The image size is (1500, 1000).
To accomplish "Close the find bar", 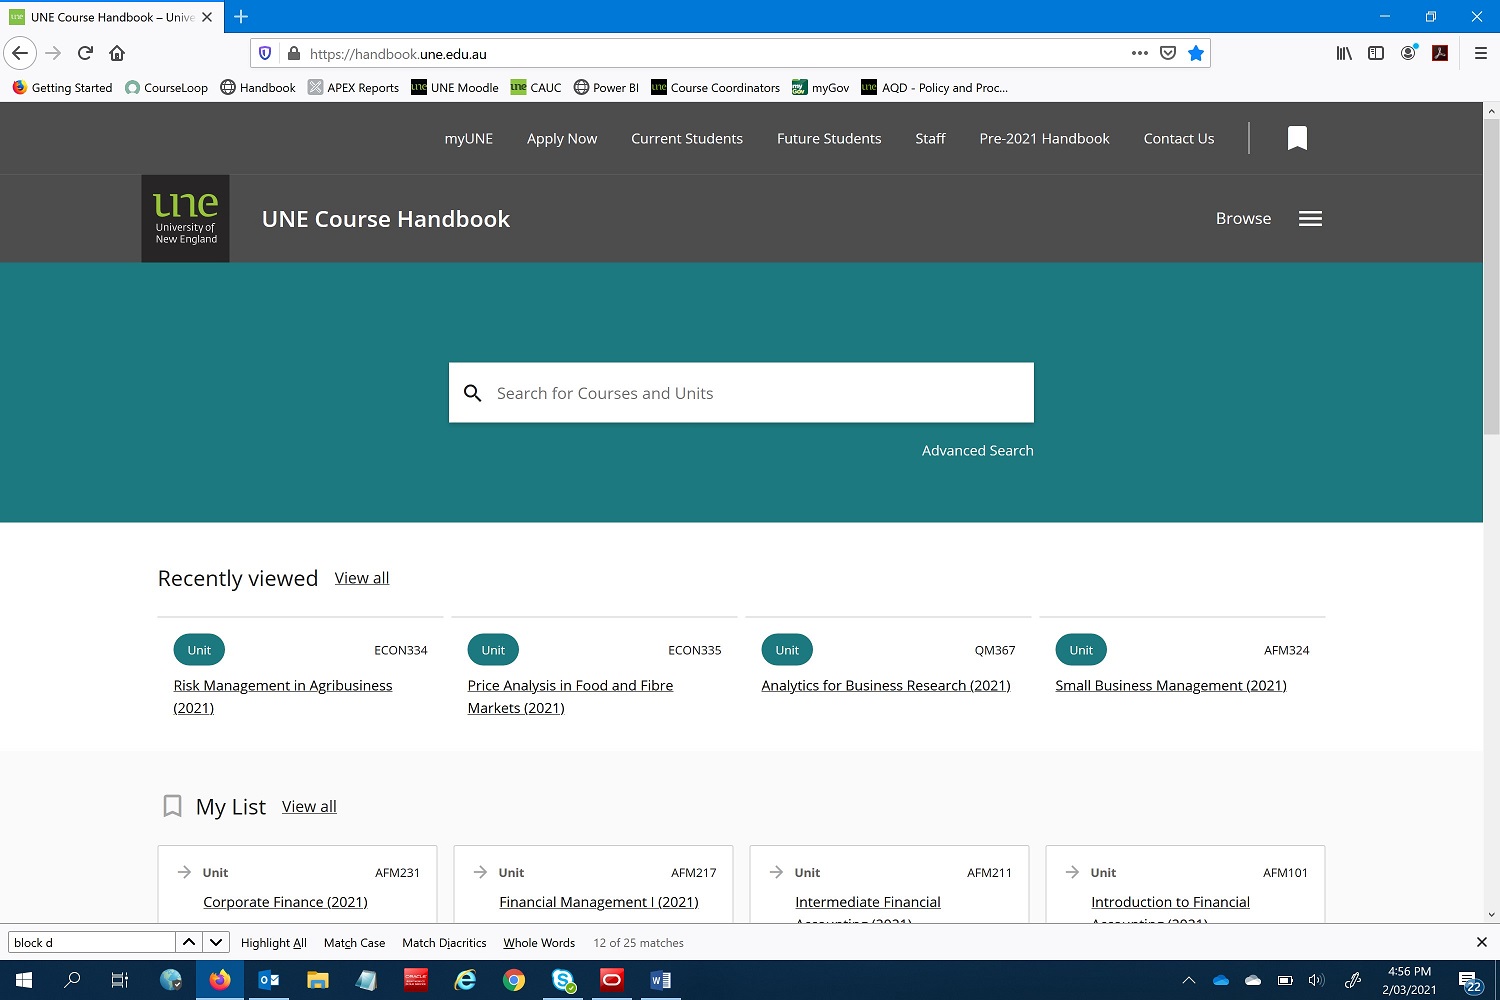I will click(1482, 942).
